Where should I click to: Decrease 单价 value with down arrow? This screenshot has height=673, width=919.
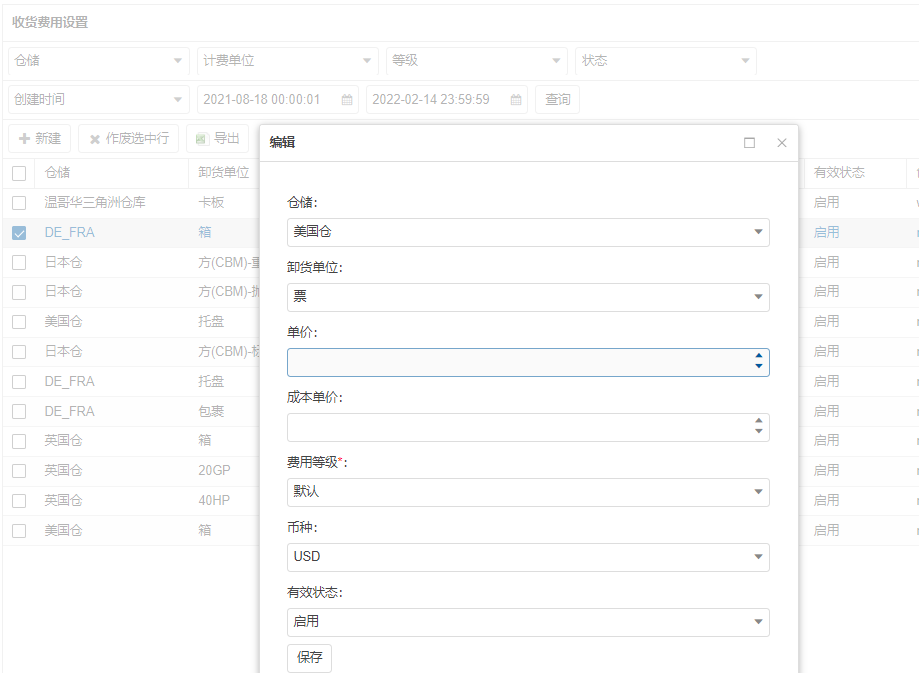pos(759,367)
